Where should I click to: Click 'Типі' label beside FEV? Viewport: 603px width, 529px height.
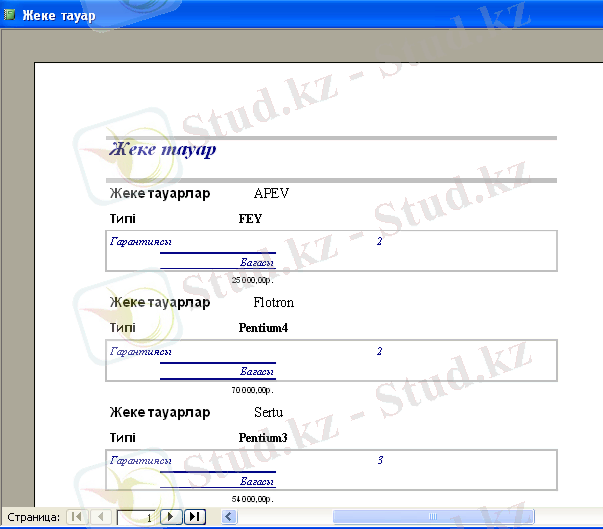pos(123,218)
